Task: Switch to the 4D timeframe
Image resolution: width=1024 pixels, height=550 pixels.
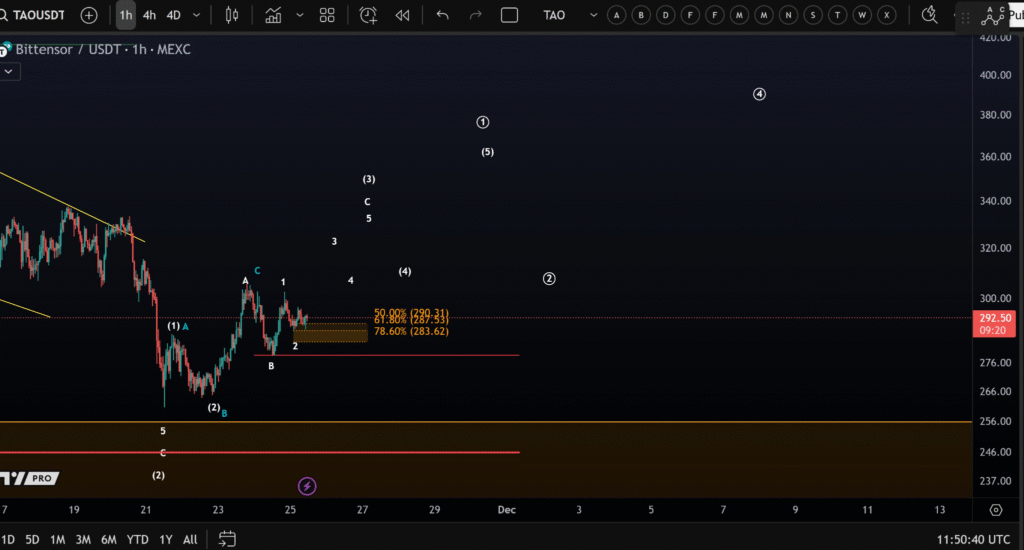Action: 174,15
